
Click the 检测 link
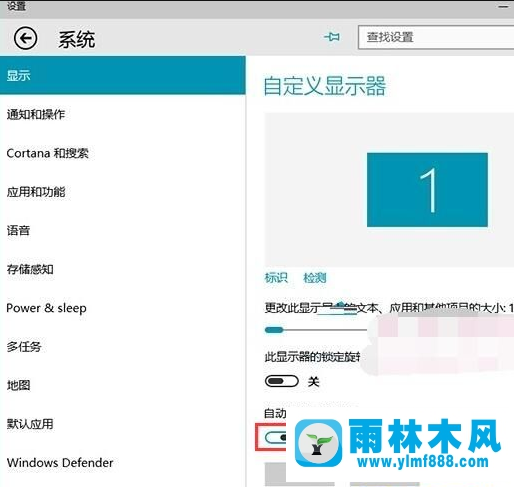click(315, 277)
